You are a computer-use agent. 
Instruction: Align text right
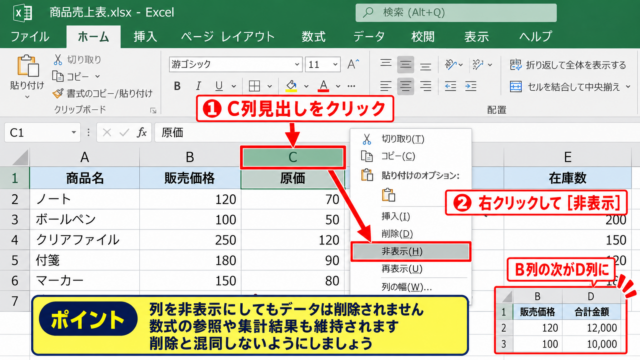[x=425, y=86]
